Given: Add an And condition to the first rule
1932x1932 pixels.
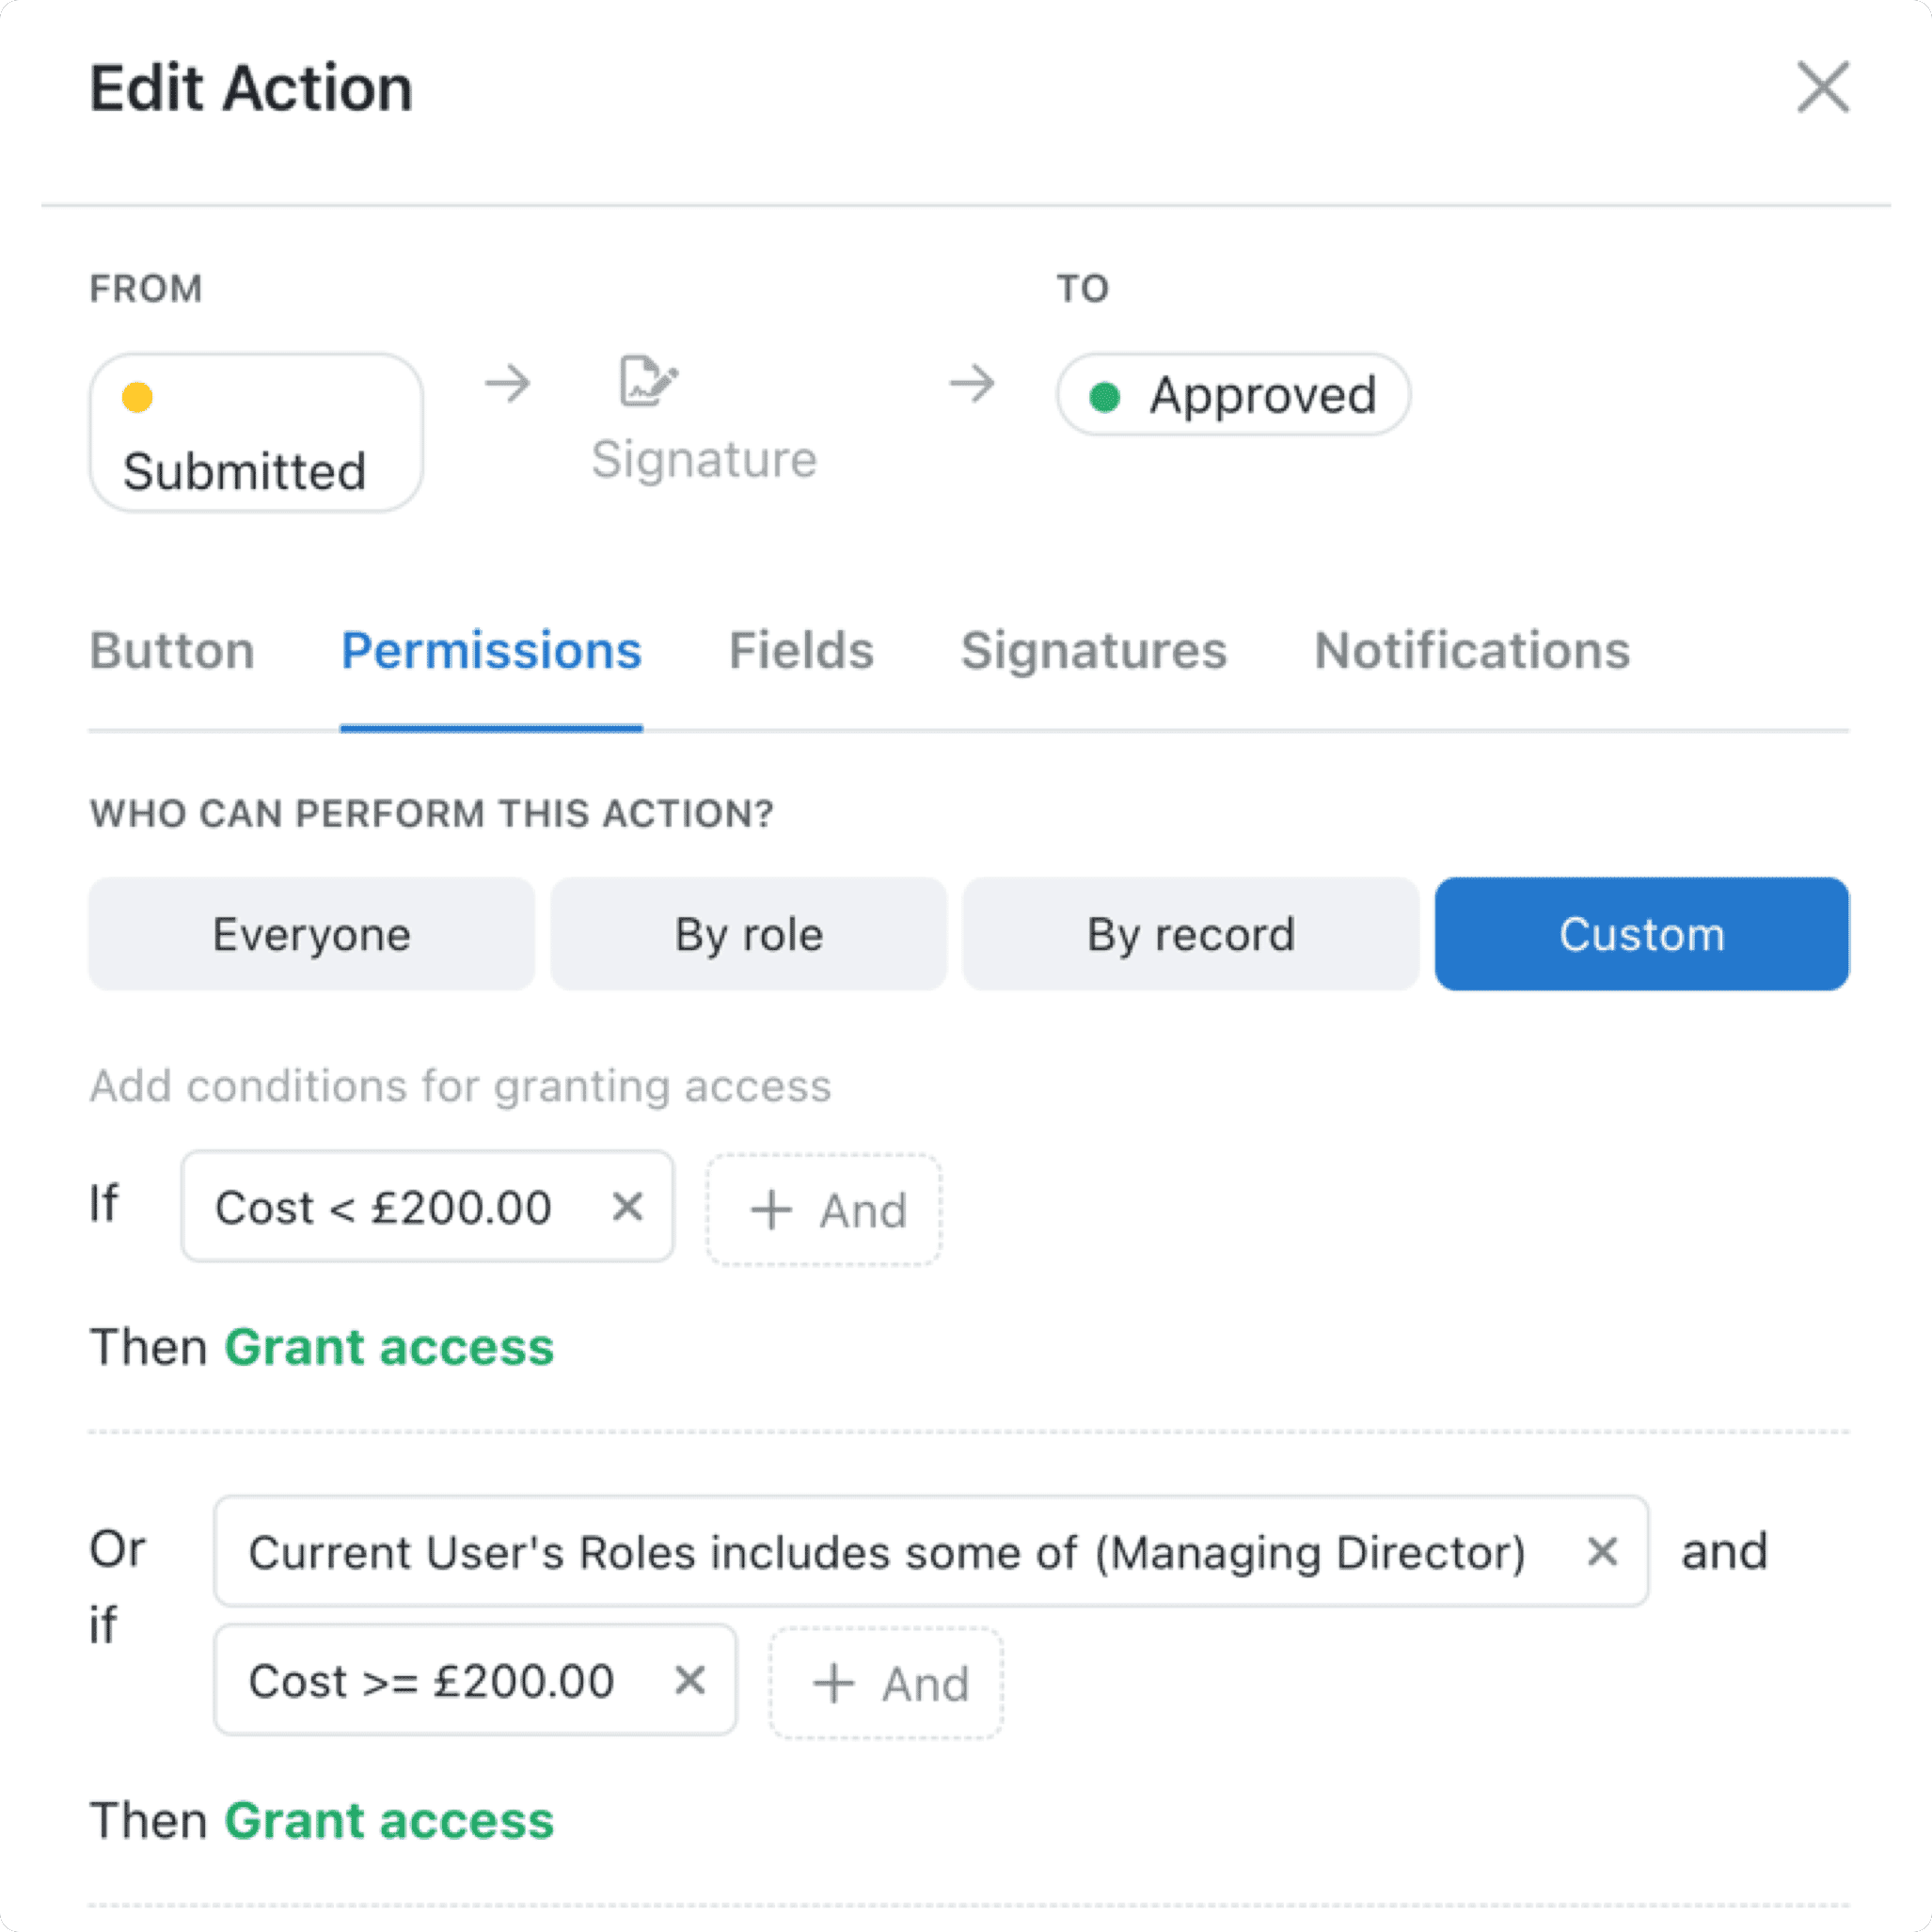Looking at the screenshot, I should click(x=823, y=1209).
